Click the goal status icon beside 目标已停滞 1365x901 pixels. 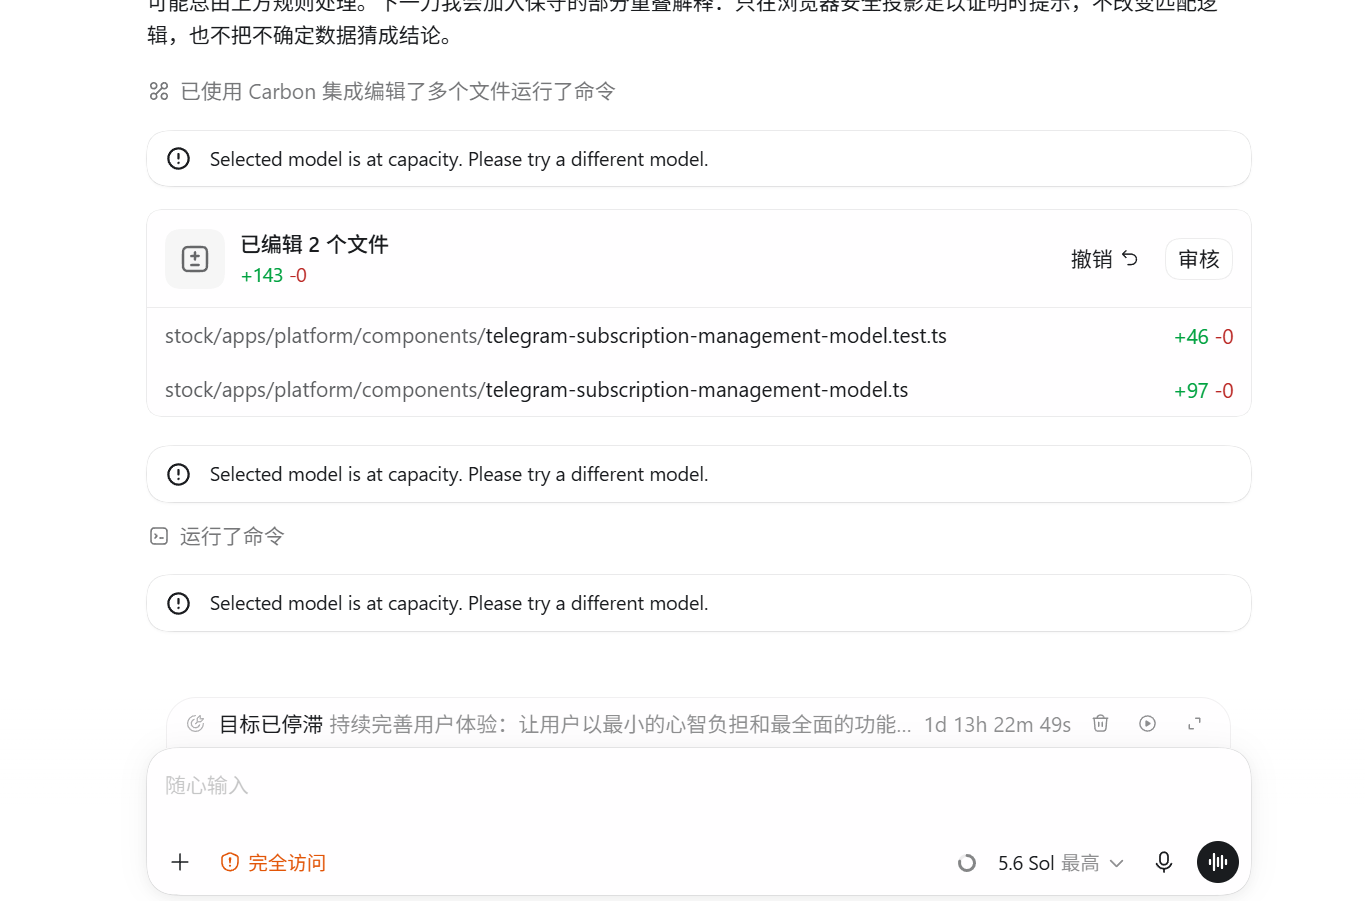[x=196, y=723]
